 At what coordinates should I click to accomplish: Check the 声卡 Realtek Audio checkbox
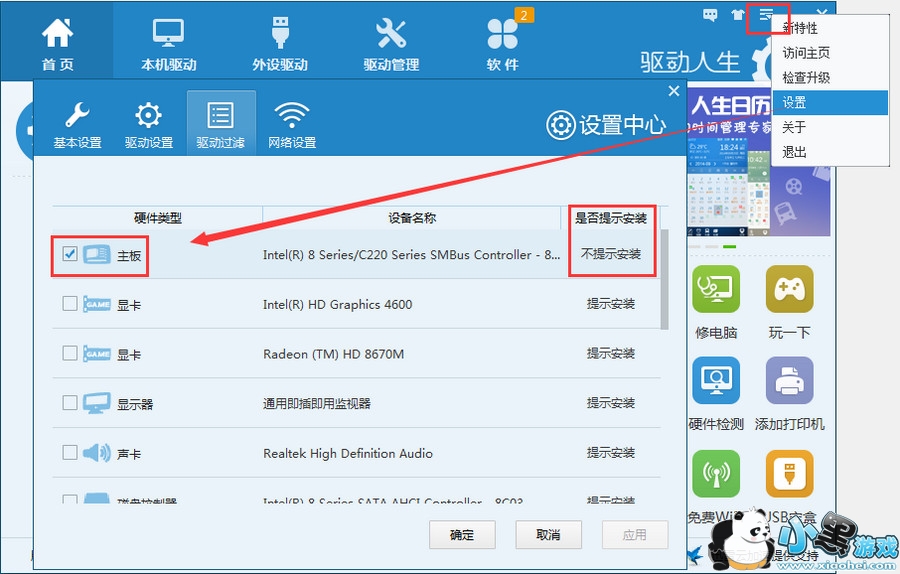[x=69, y=452]
